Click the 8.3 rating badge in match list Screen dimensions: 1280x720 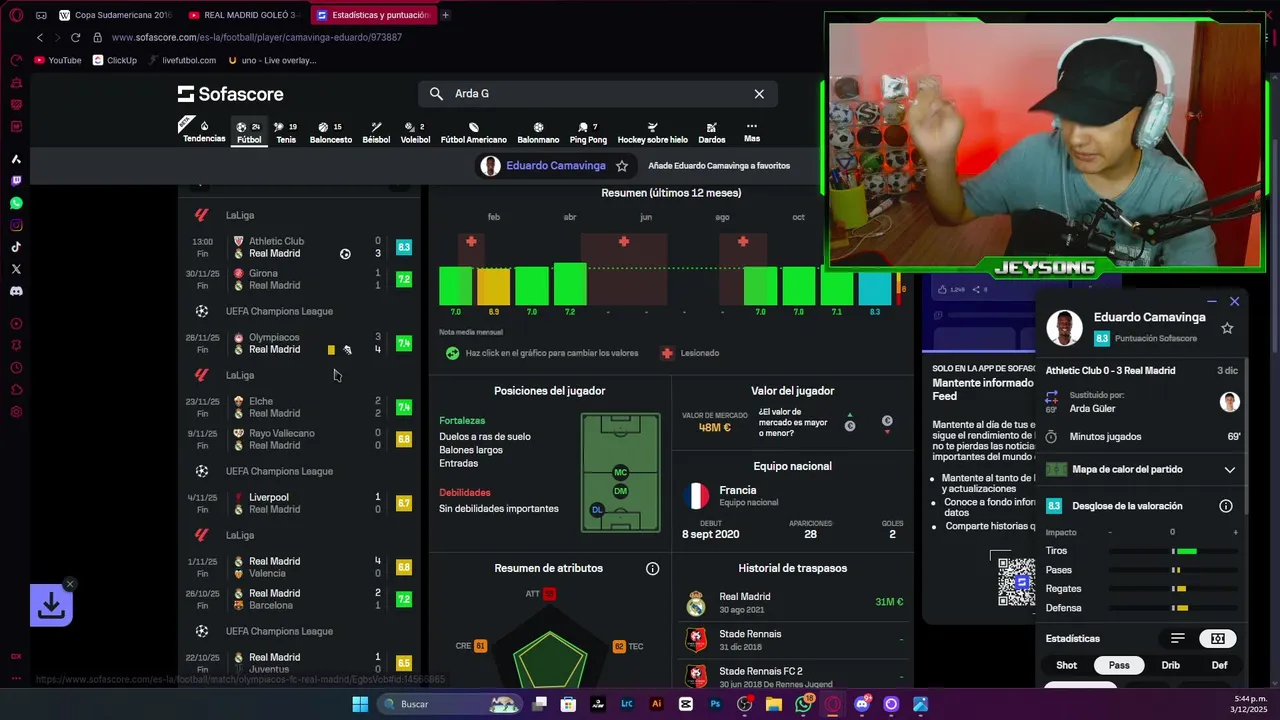(x=404, y=247)
